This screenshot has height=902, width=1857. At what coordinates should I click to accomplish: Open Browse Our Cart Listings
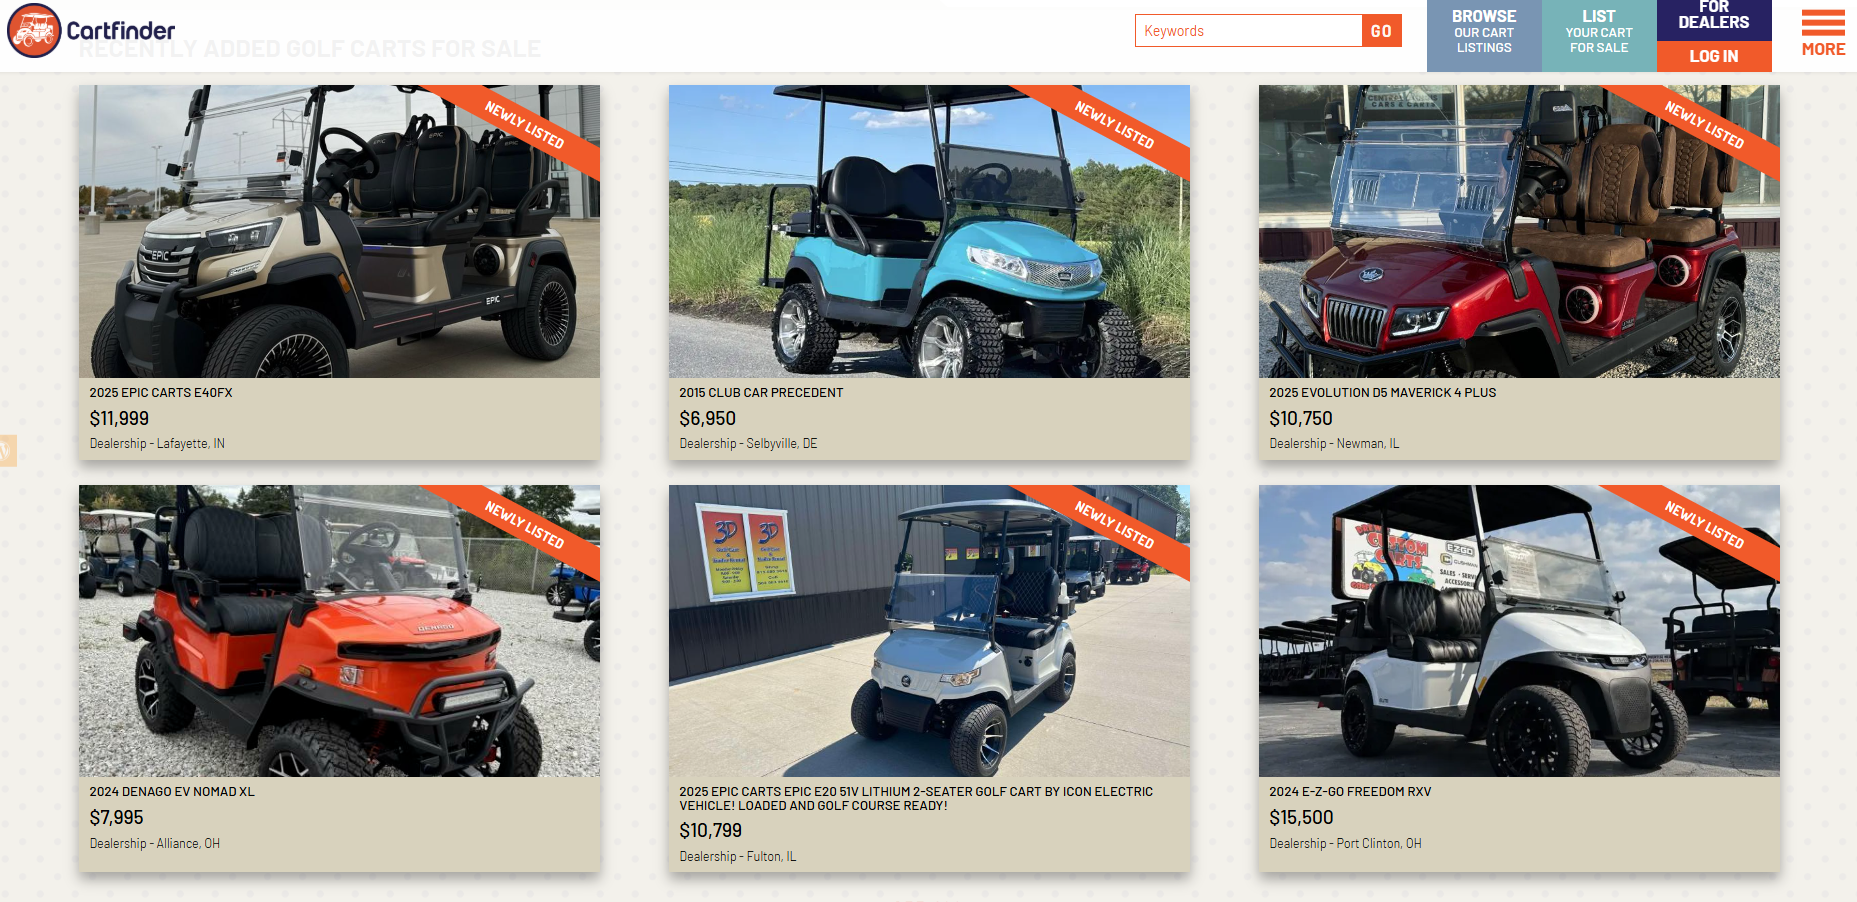click(x=1484, y=32)
